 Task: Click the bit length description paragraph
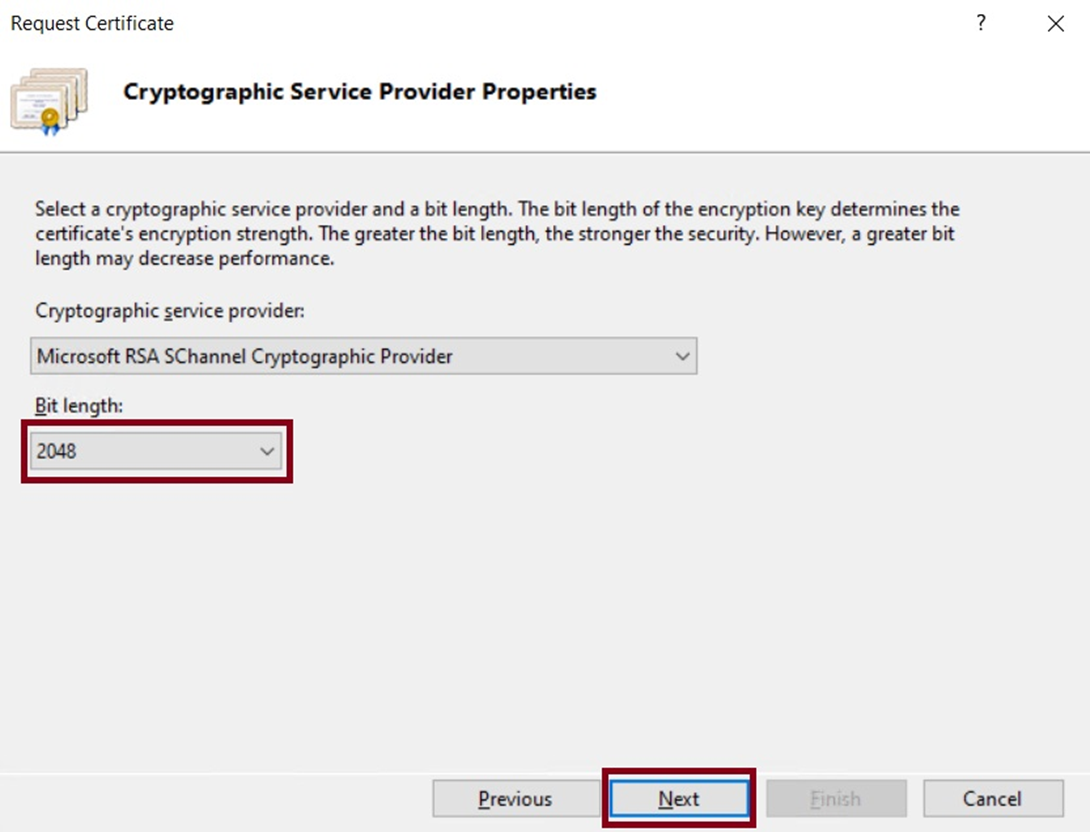click(x=497, y=234)
